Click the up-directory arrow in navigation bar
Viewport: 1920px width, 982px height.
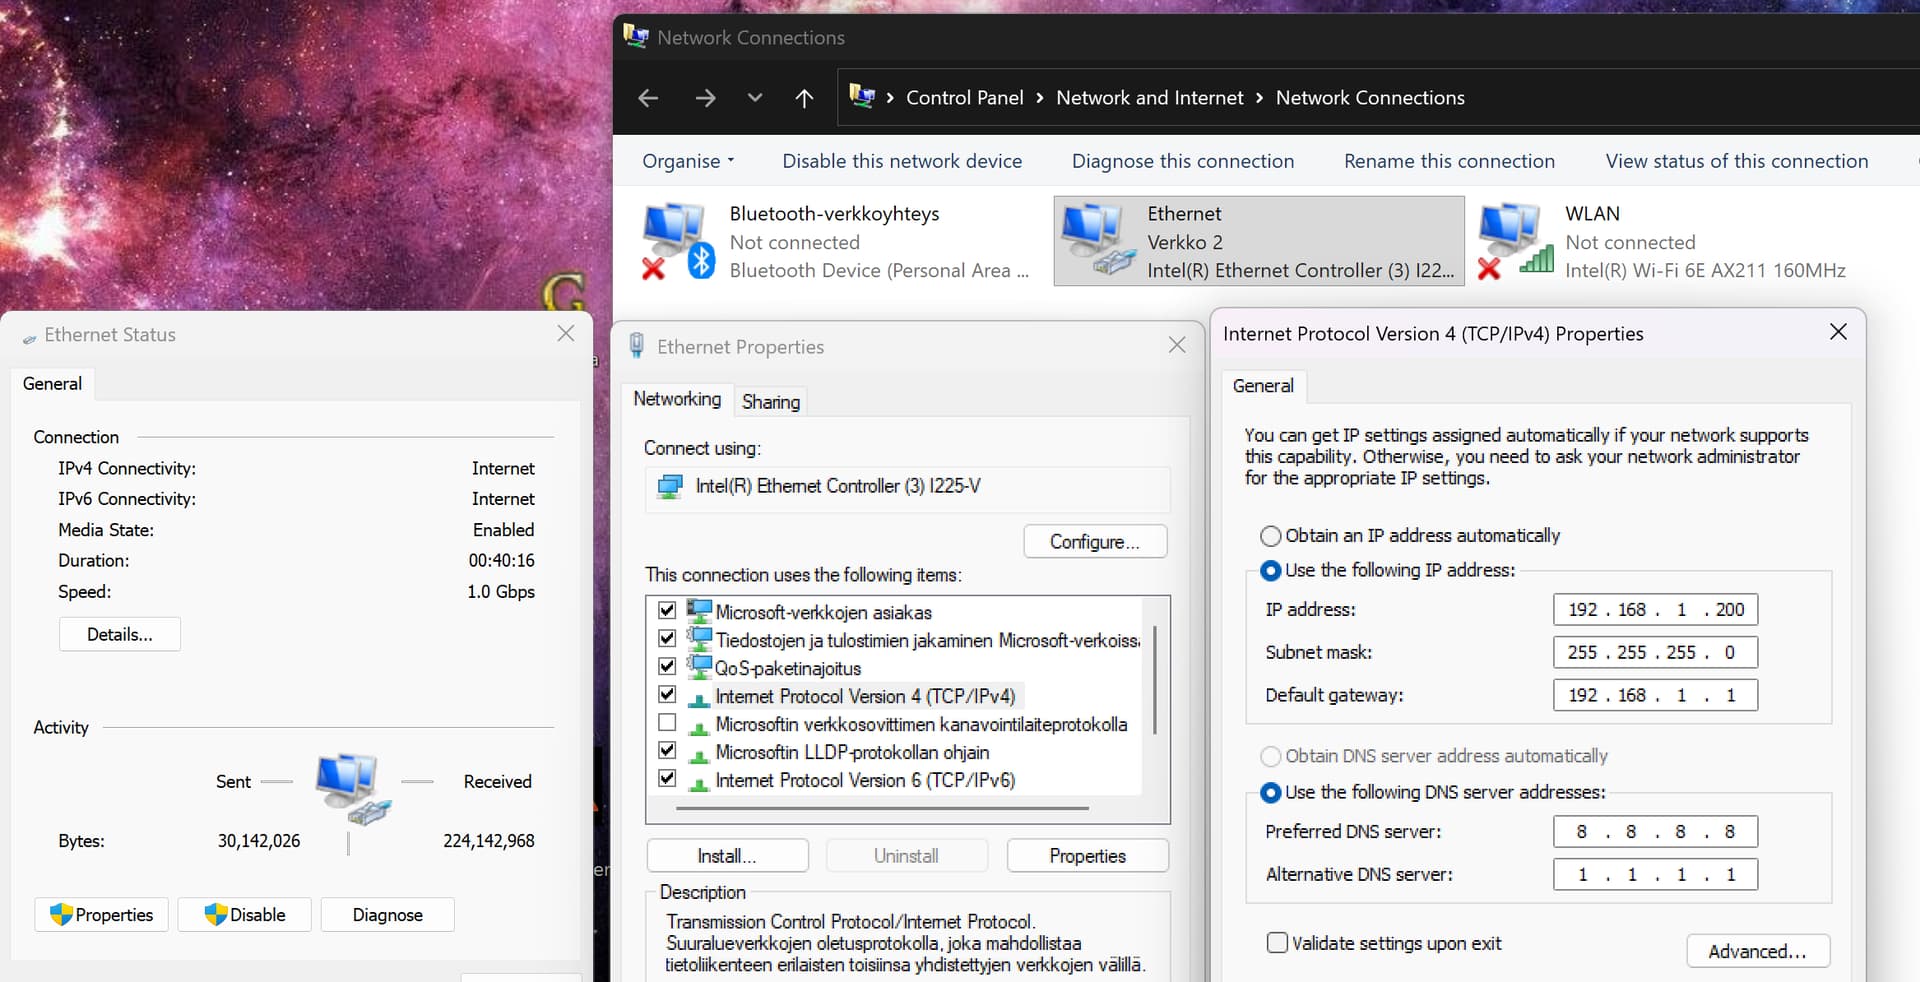[x=804, y=98]
